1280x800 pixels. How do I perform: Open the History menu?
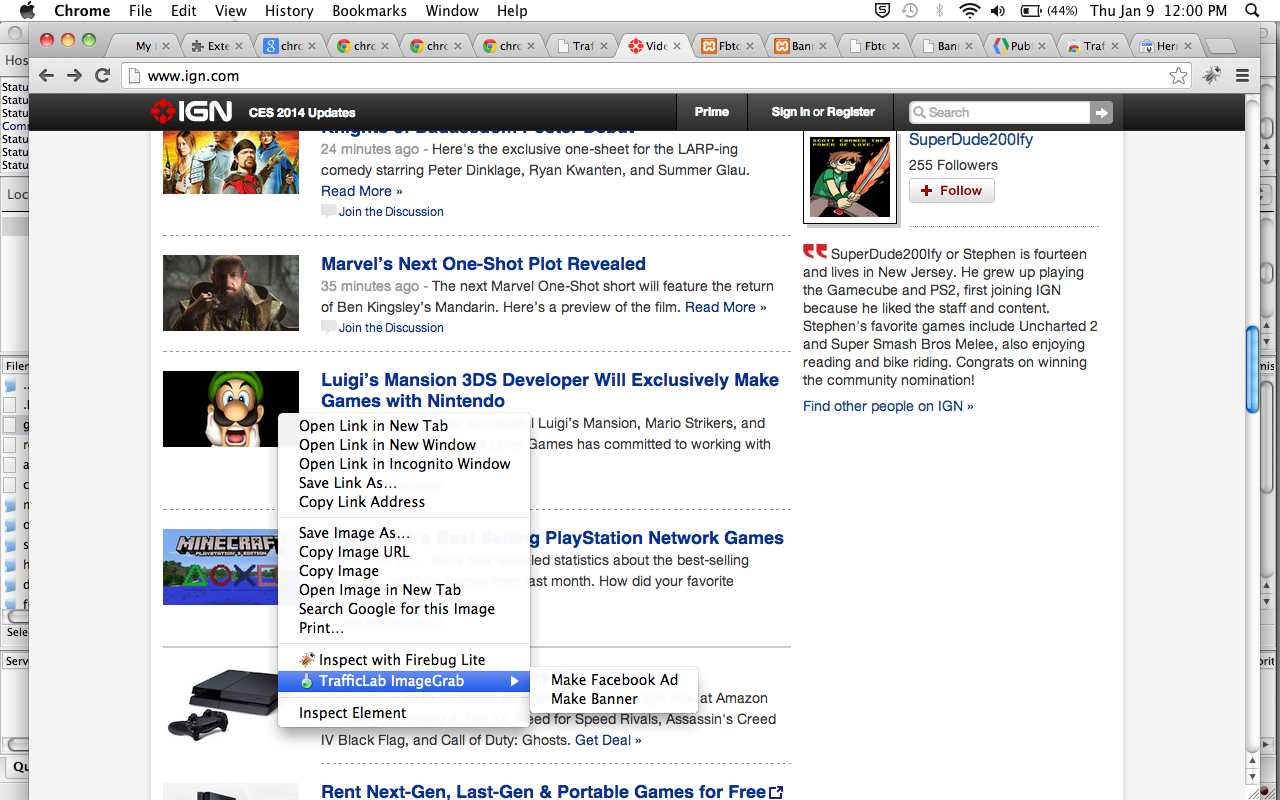click(x=289, y=11)
